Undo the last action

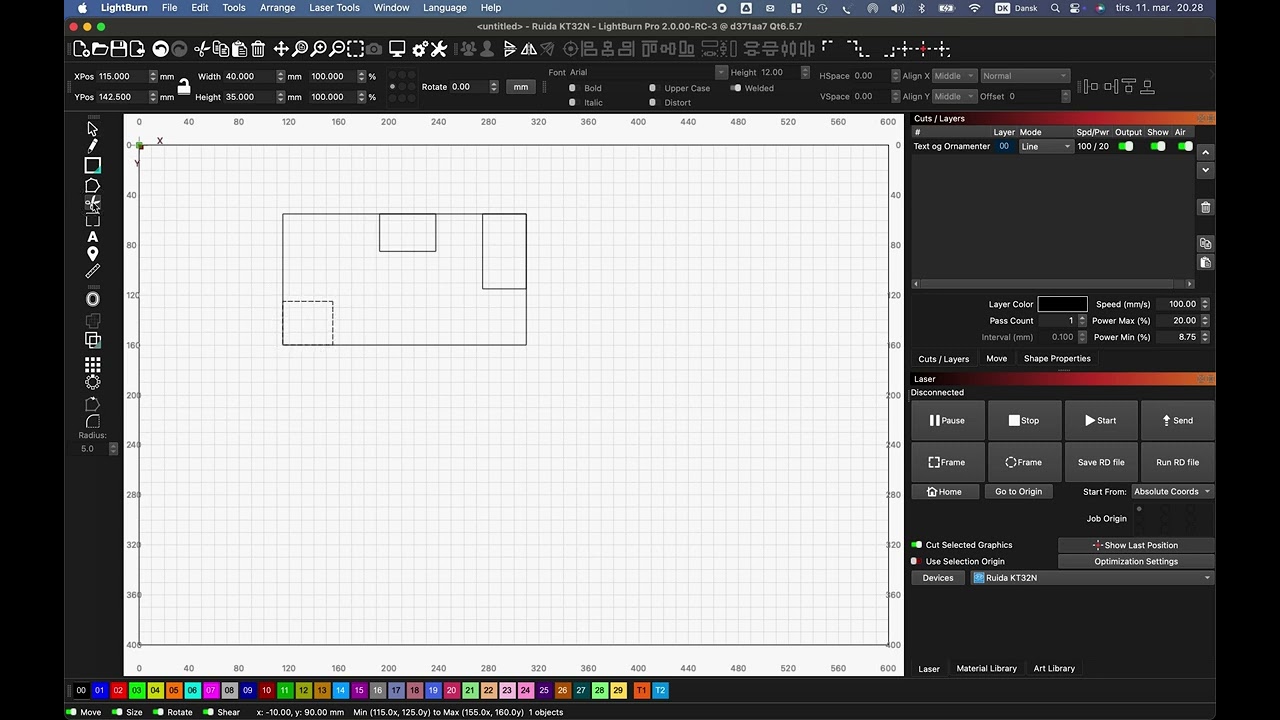point(160,49)
